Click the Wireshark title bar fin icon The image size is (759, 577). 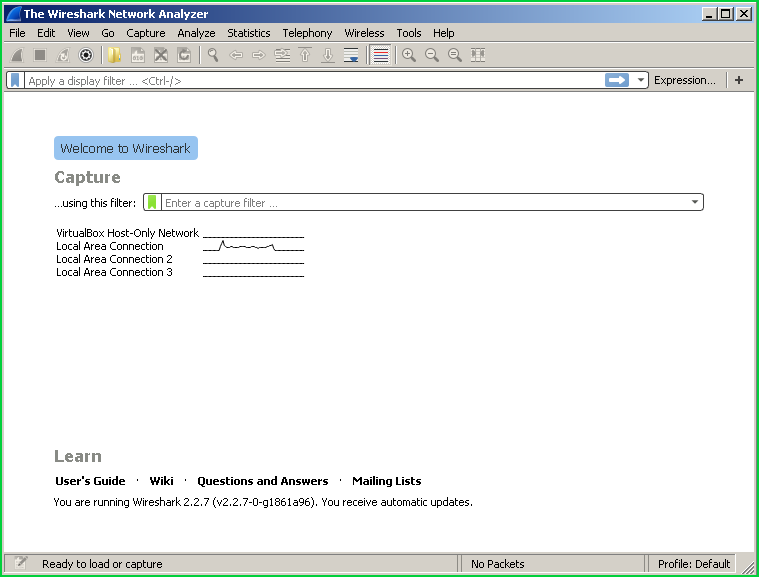pos(13,14)
